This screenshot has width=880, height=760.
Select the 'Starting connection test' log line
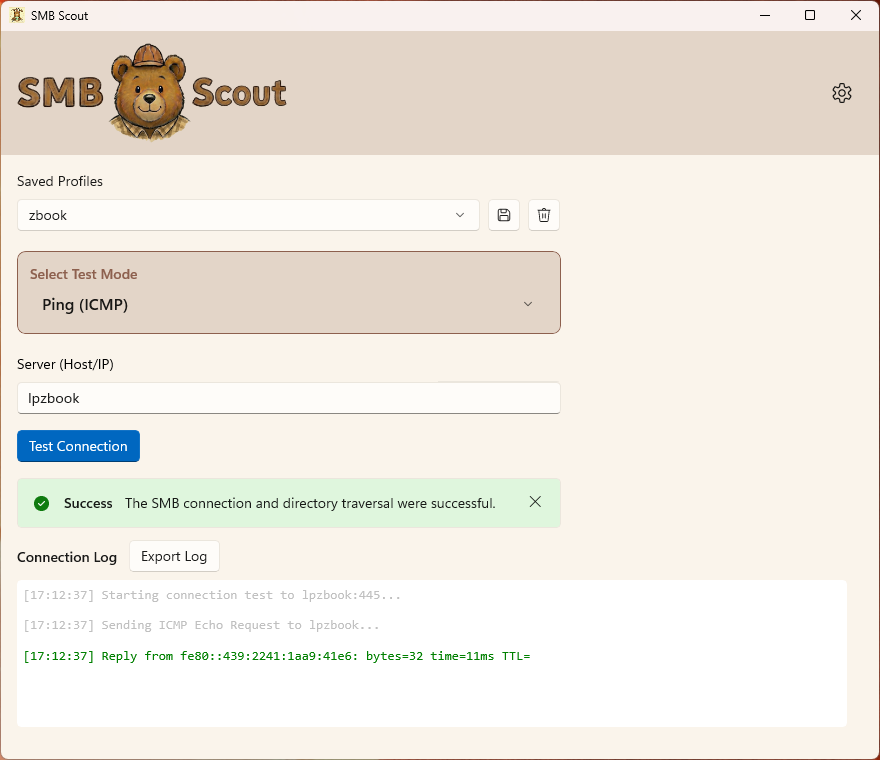[x=211, y=595]
